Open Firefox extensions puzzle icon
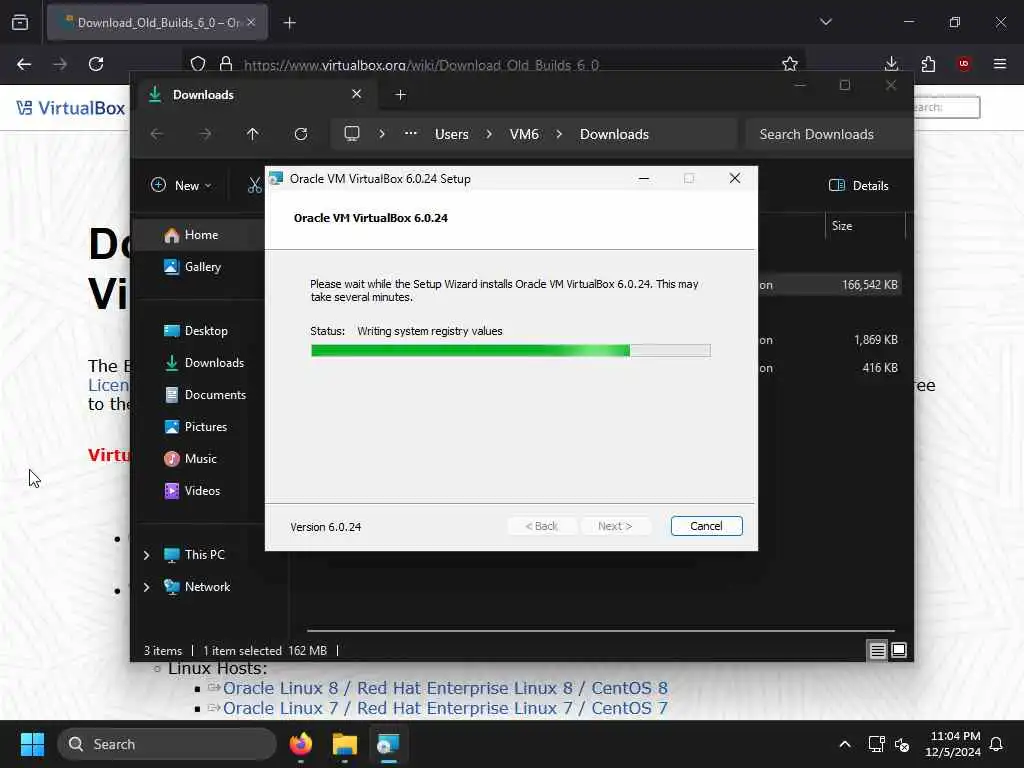The height and width of the screenshot is (768, 1024). click(928, 64)
